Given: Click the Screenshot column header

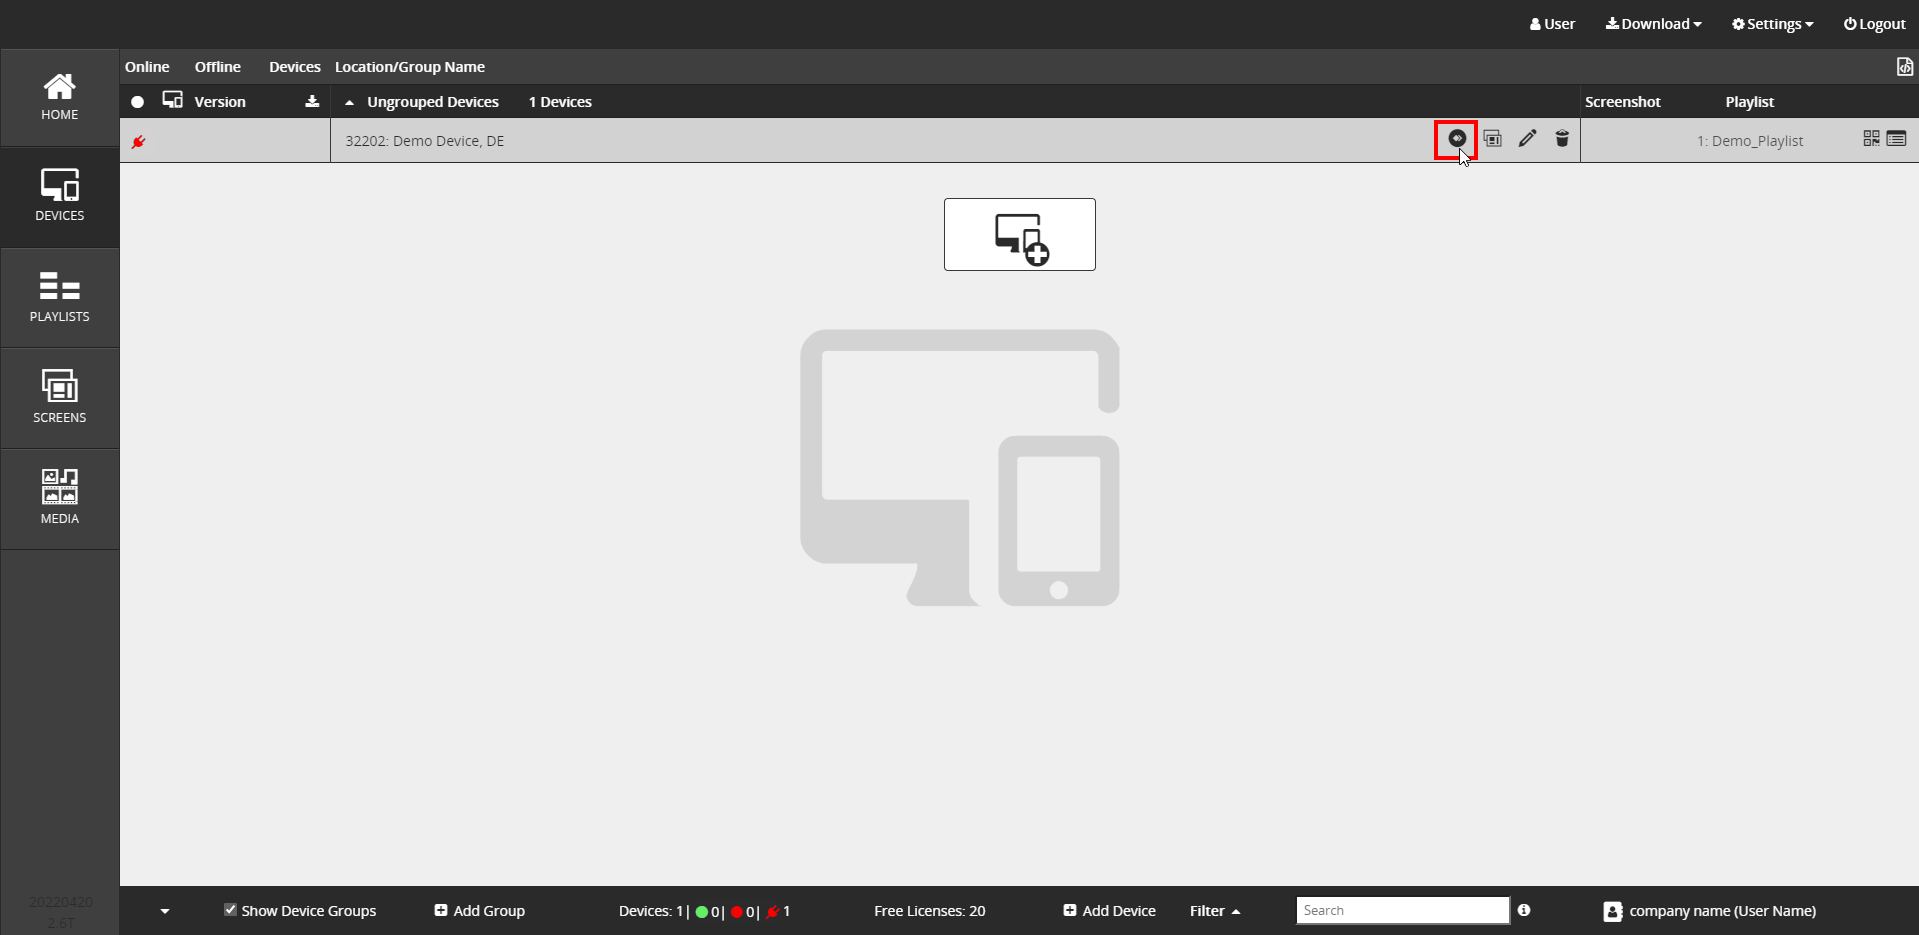Looking at the screenshot, I should point(1623,102).
